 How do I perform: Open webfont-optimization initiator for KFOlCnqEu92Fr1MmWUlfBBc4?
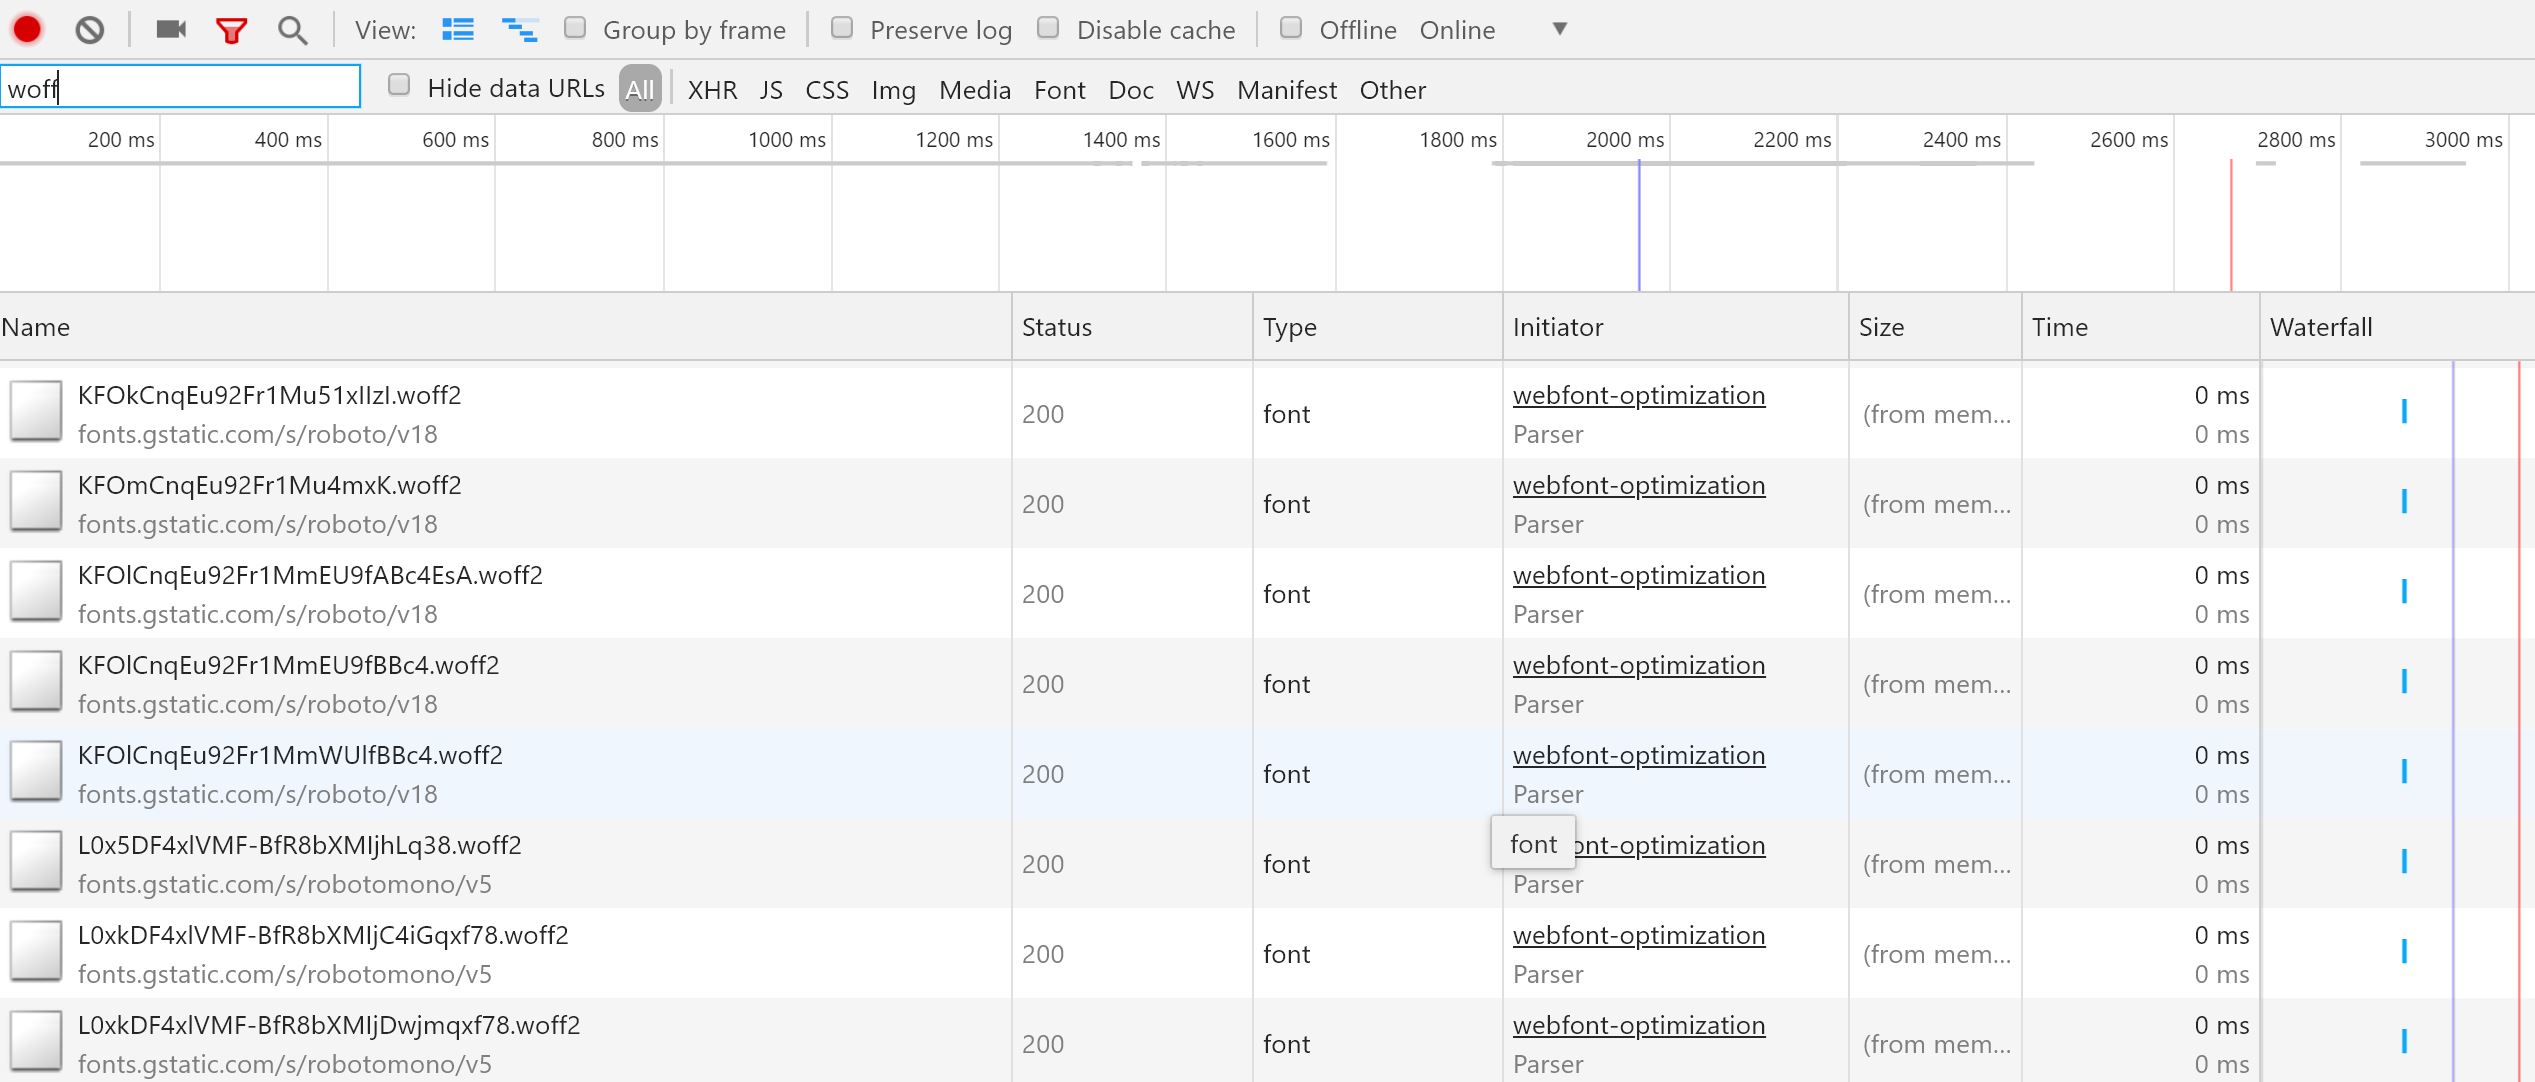[1639, 755]
